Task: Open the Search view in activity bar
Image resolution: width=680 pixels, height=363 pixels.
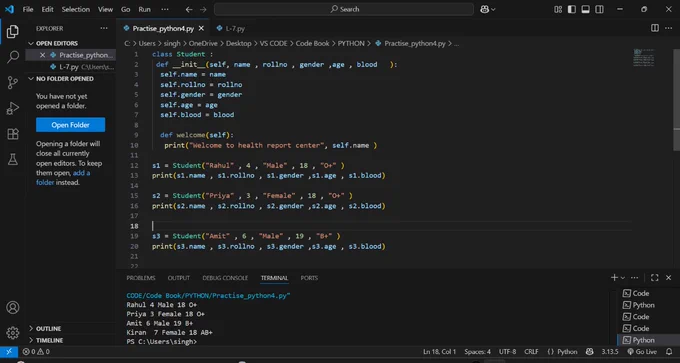Action: point(13,57)
